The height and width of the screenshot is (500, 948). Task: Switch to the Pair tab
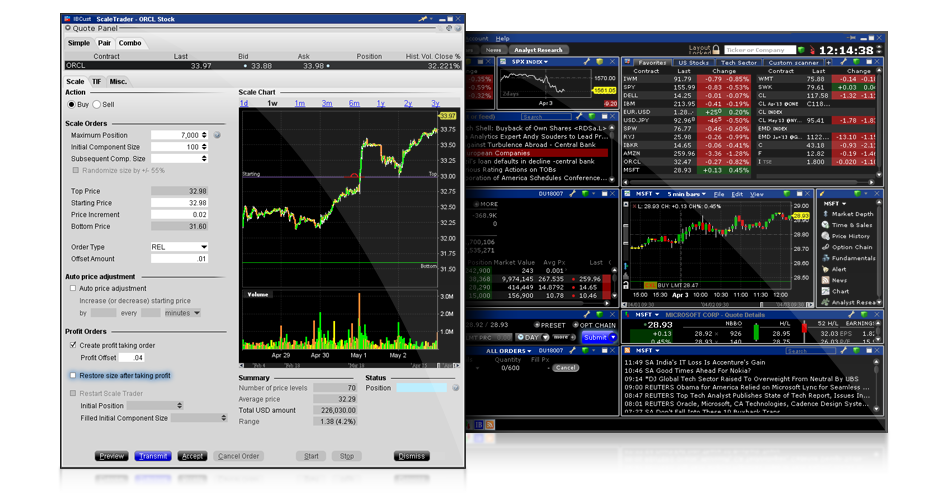[x=105, y=43]
